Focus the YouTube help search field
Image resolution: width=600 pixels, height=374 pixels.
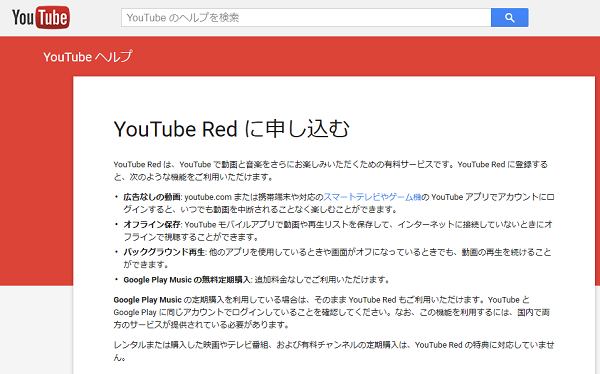click(x=306, y=18)
